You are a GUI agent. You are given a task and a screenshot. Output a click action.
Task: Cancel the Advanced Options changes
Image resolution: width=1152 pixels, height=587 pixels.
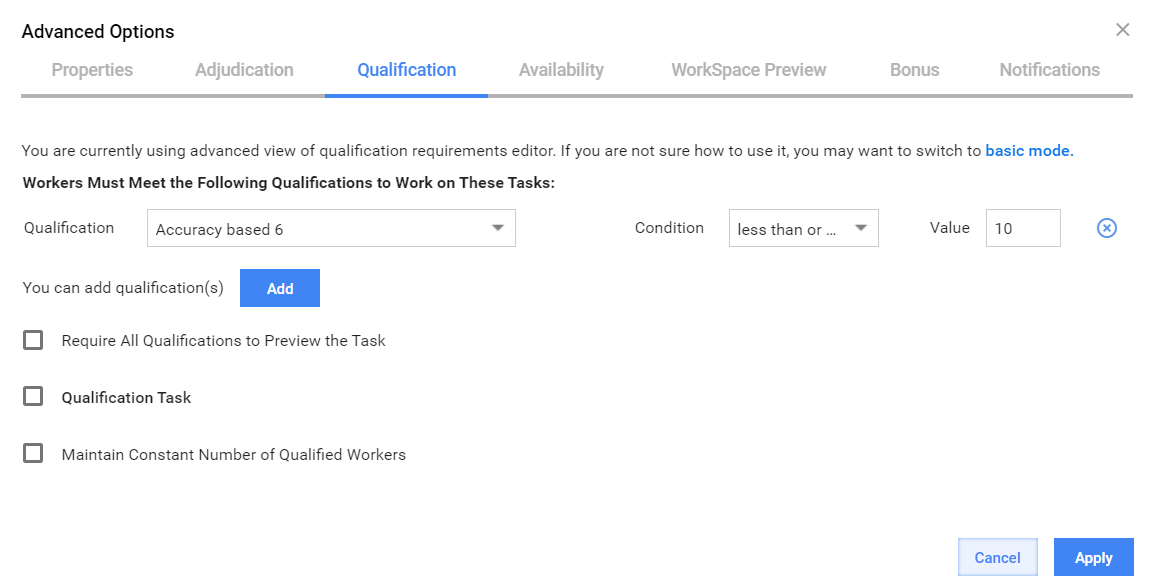997,558
